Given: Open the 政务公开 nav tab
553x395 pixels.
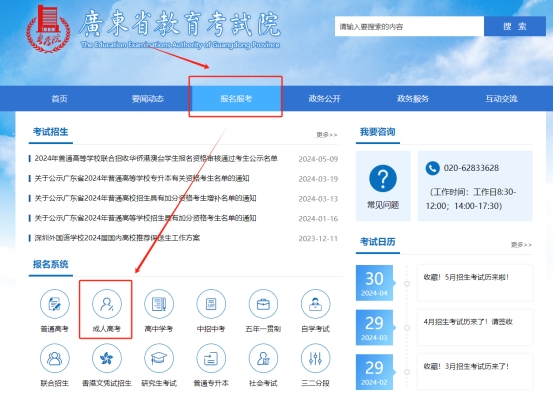Looking at the screenshot, I should 324,98.
